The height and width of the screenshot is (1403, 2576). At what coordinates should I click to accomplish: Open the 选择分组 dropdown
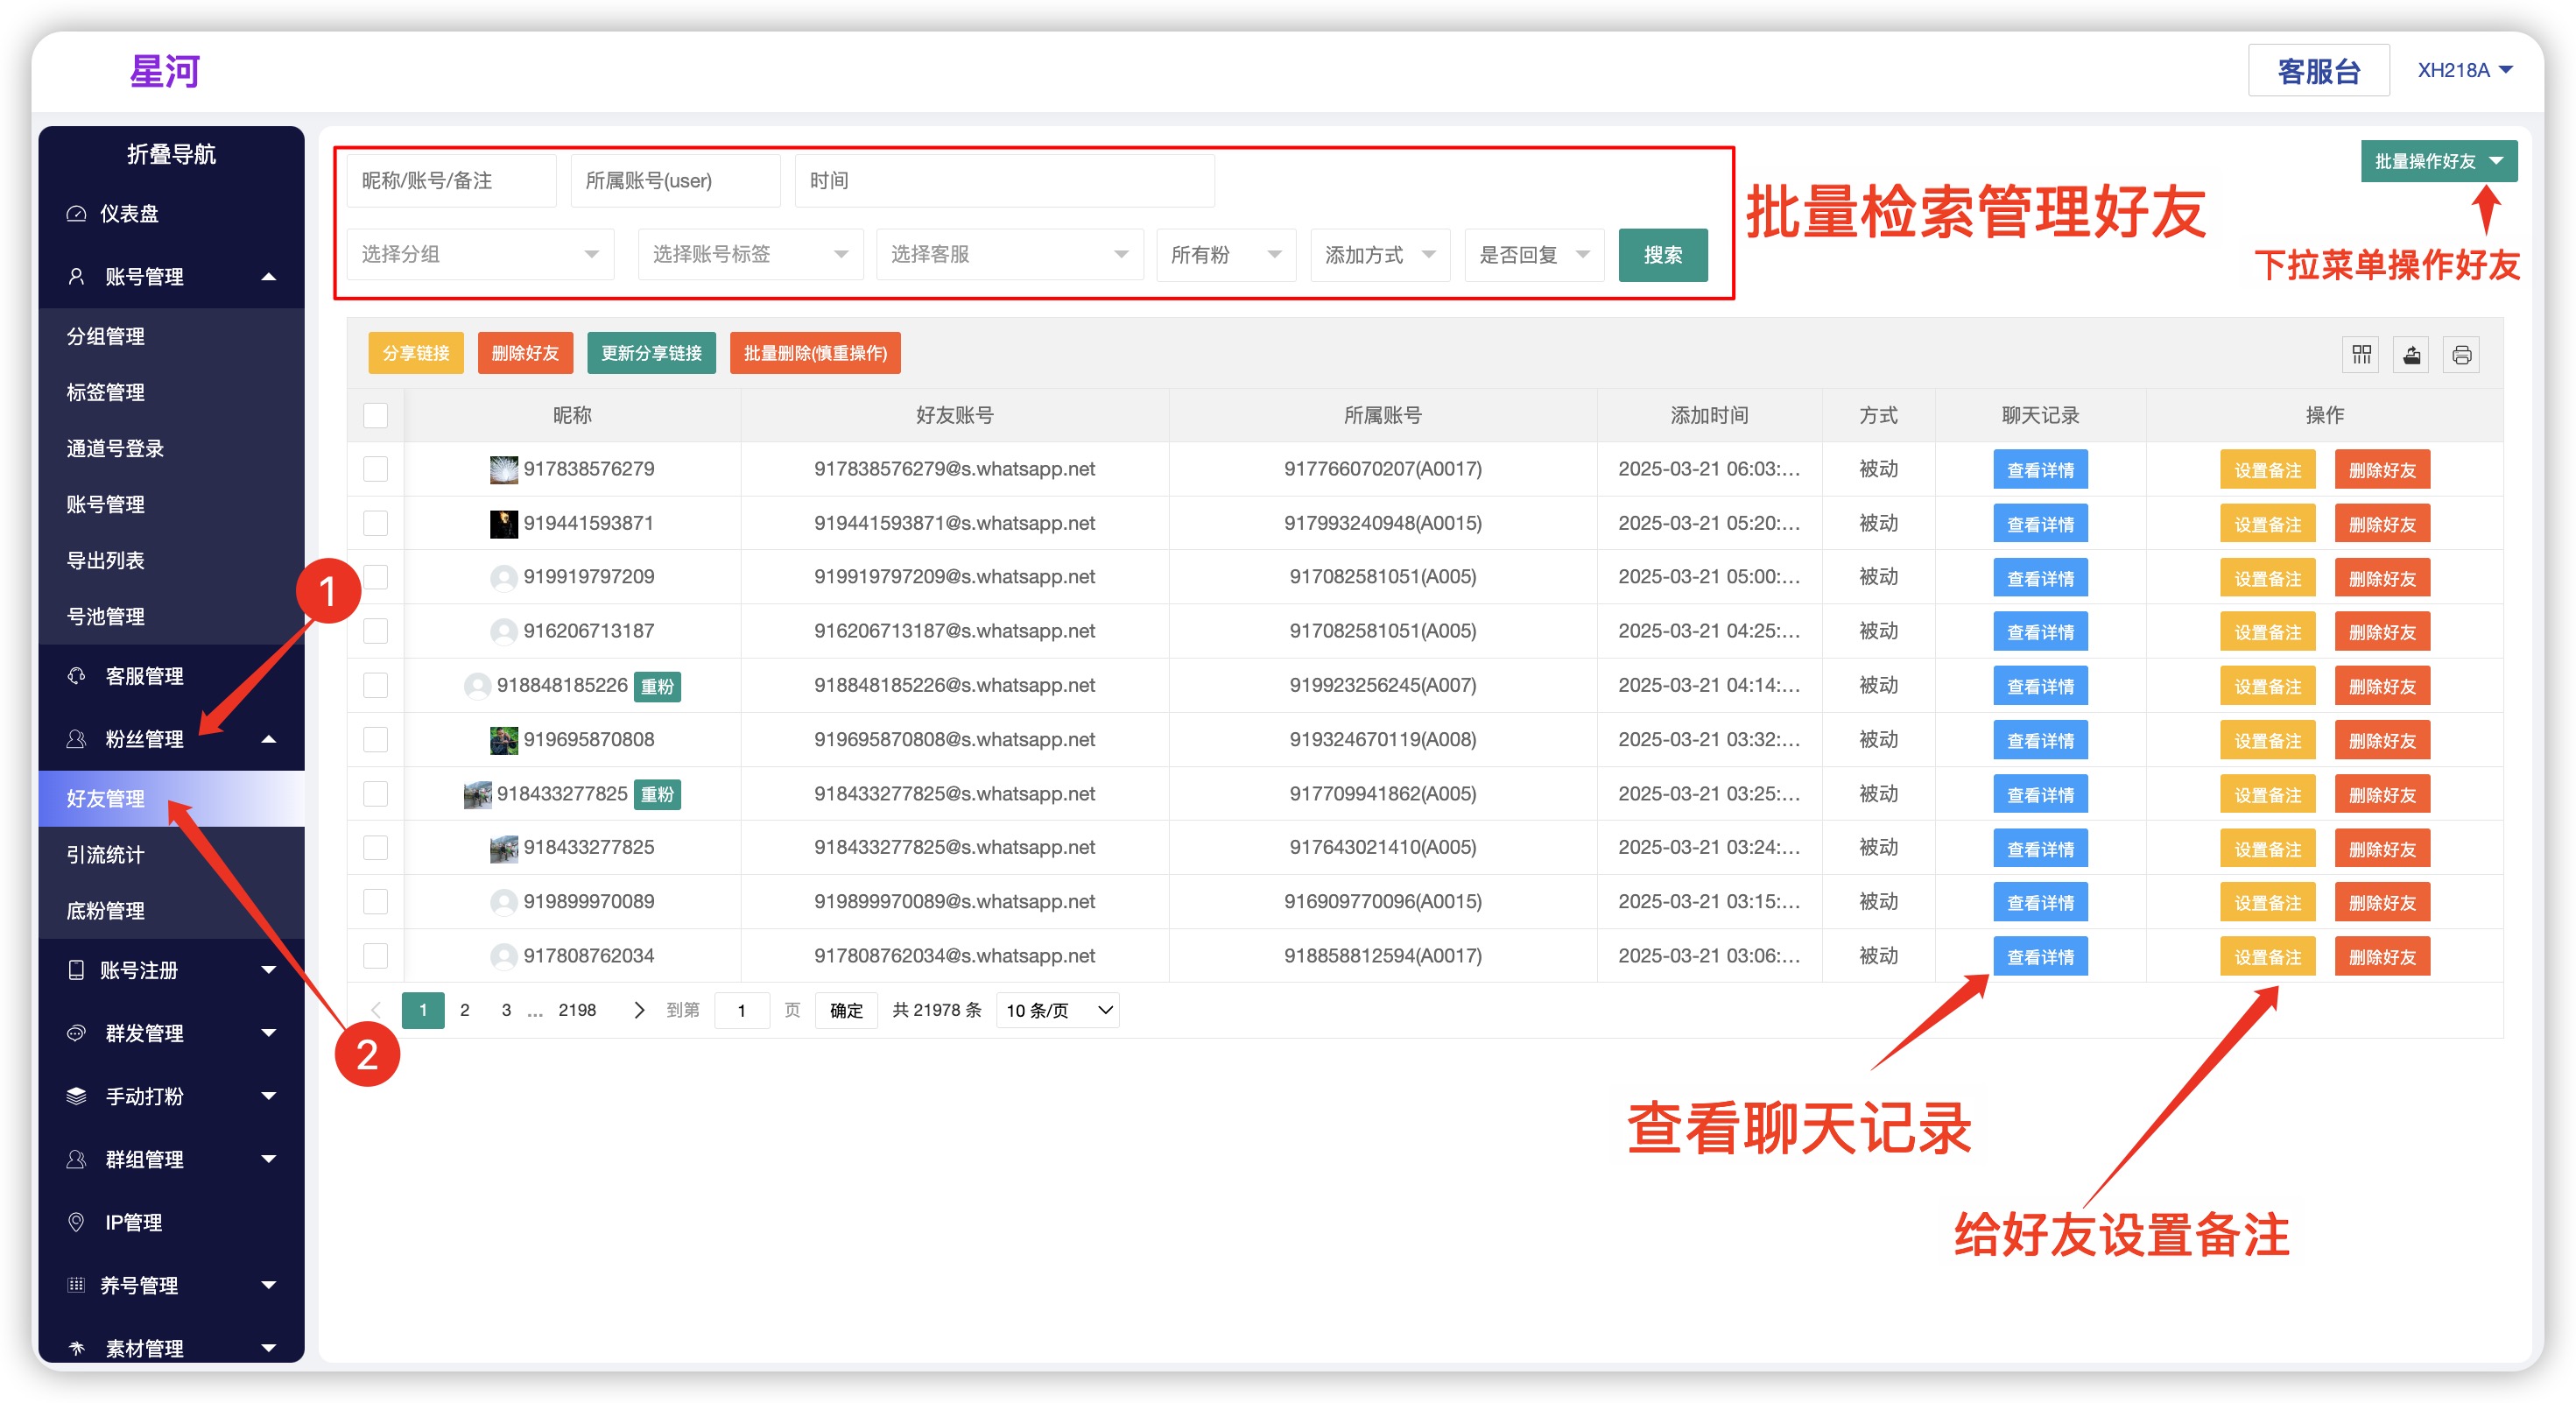pyautogui.click(x=480, y=254)
